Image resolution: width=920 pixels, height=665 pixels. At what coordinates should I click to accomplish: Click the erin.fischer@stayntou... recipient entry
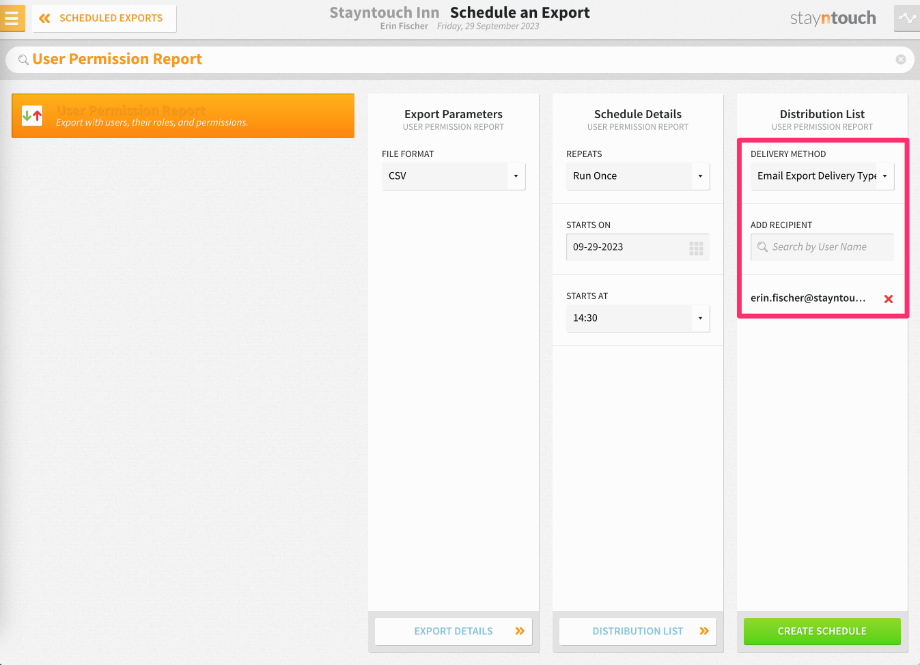click(808, 298)
